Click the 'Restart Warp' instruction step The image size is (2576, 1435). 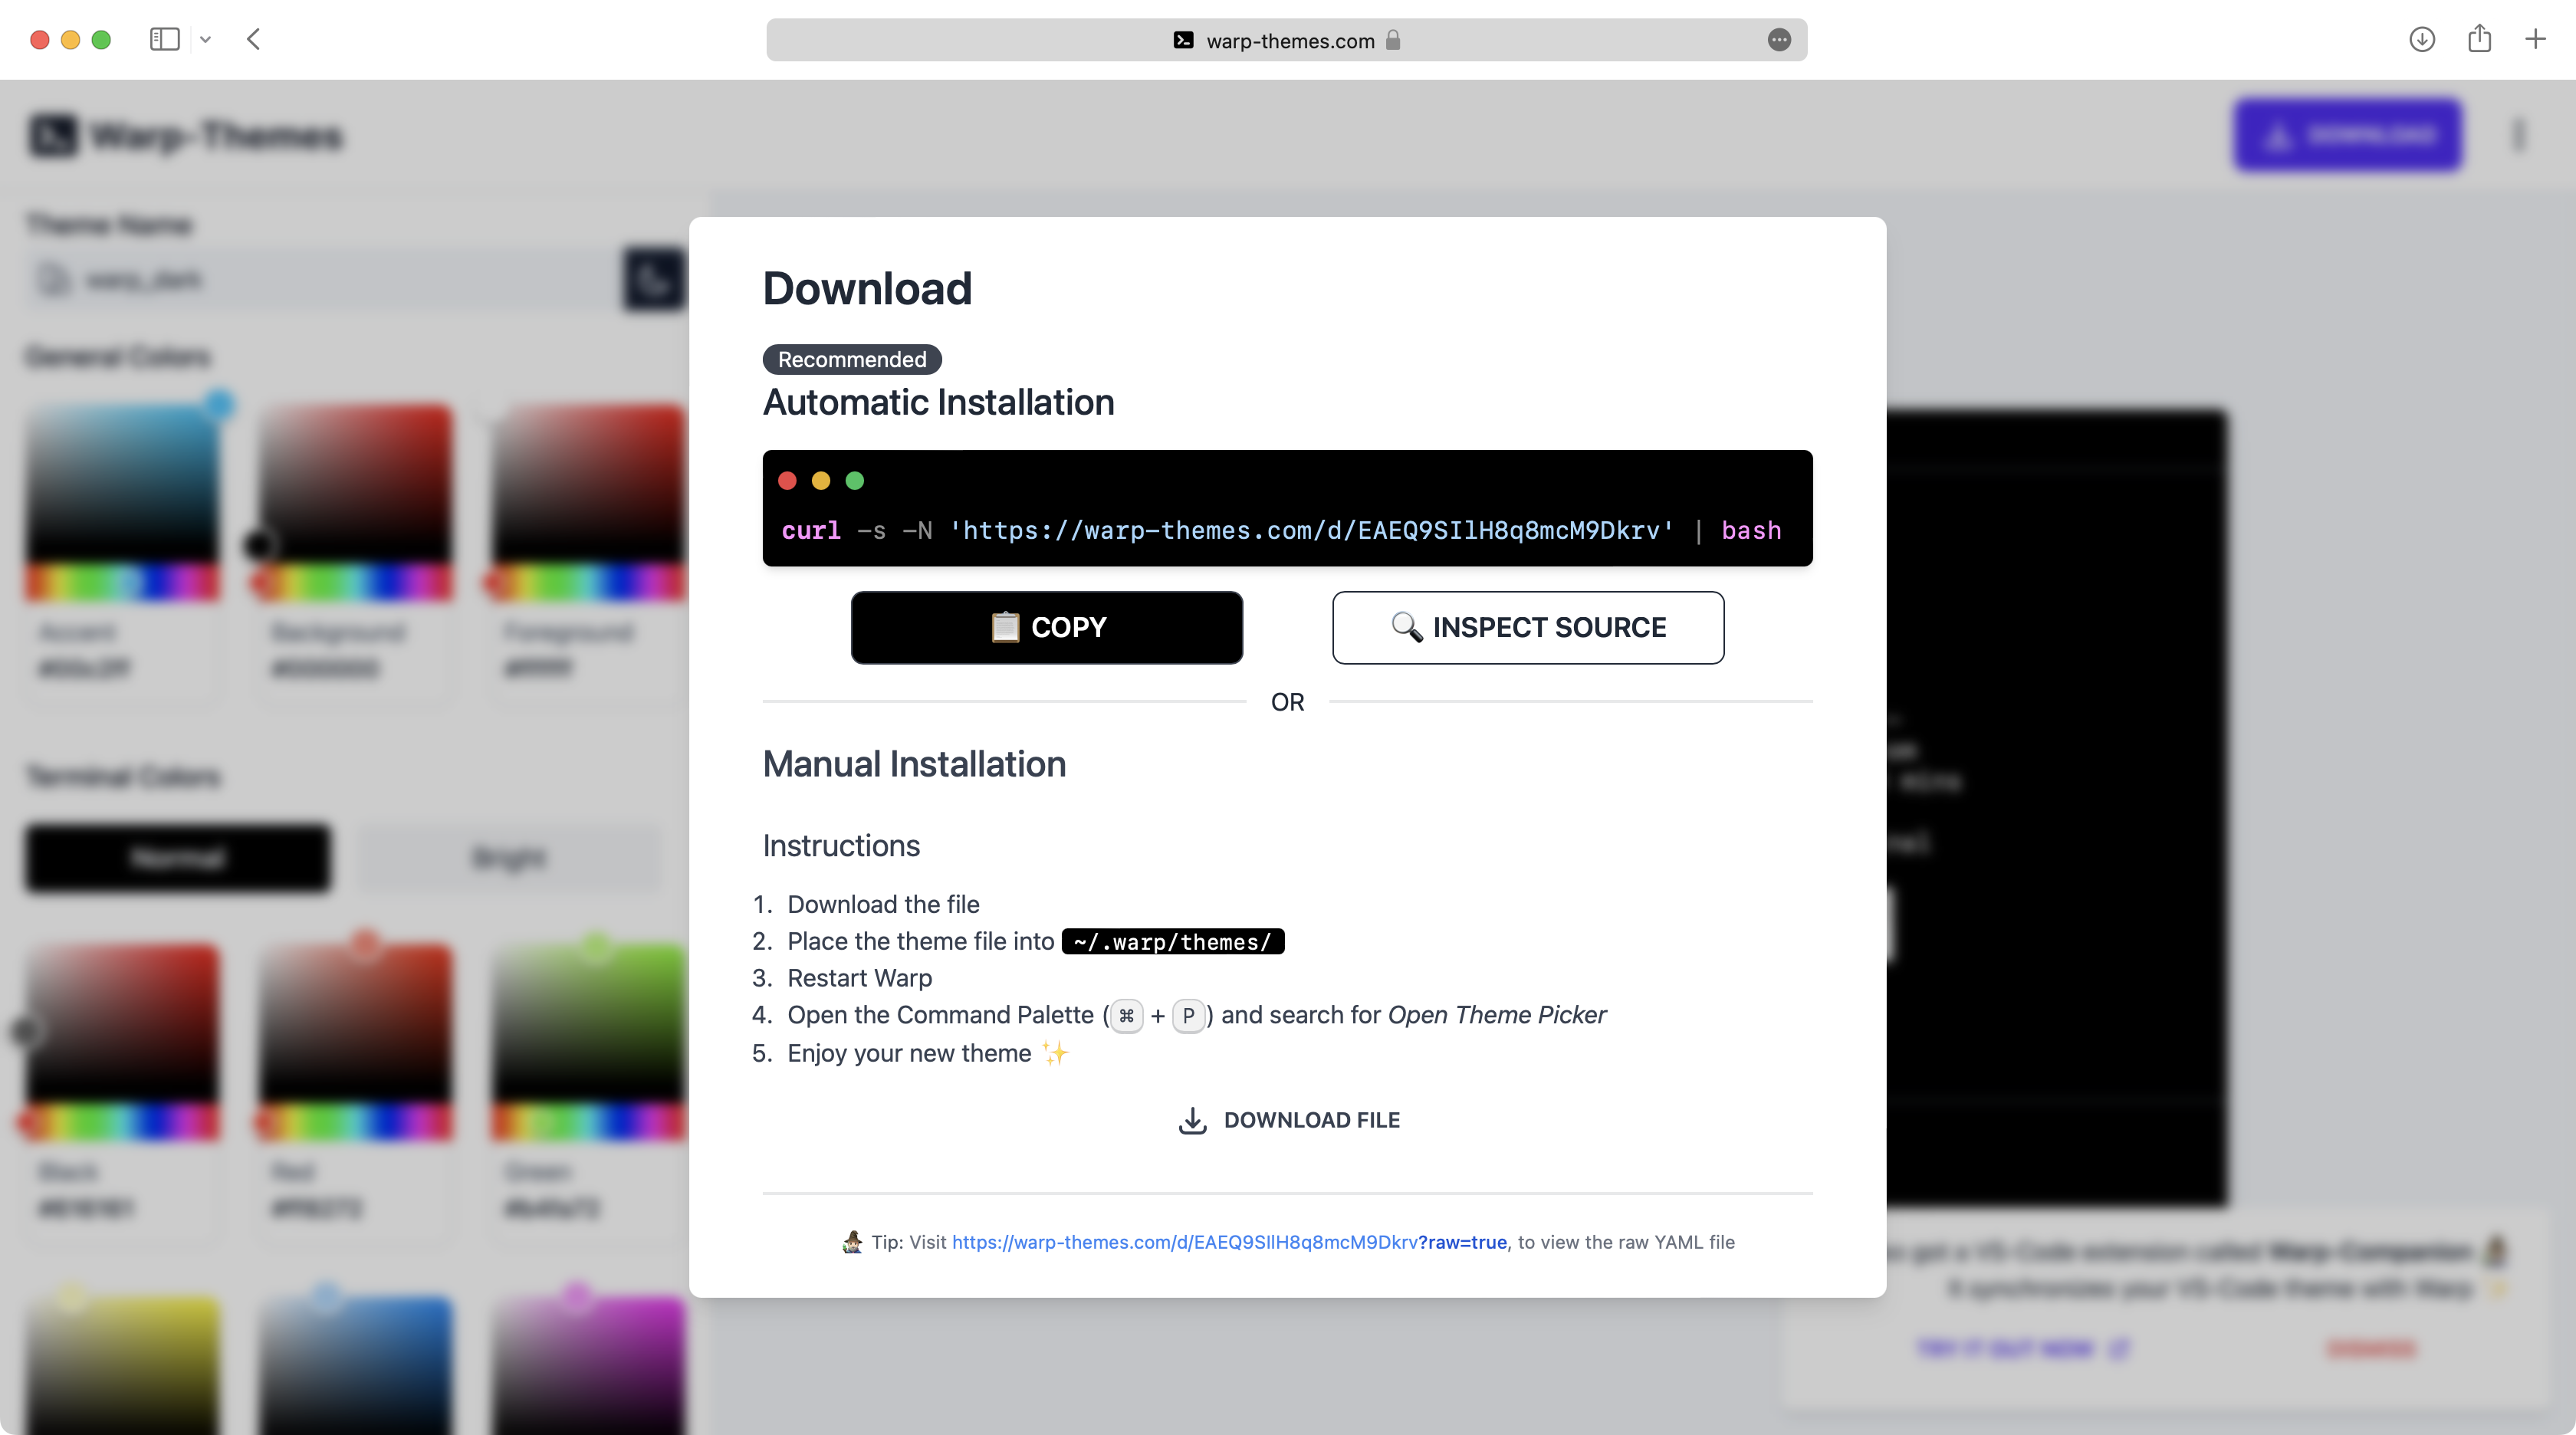859,978
